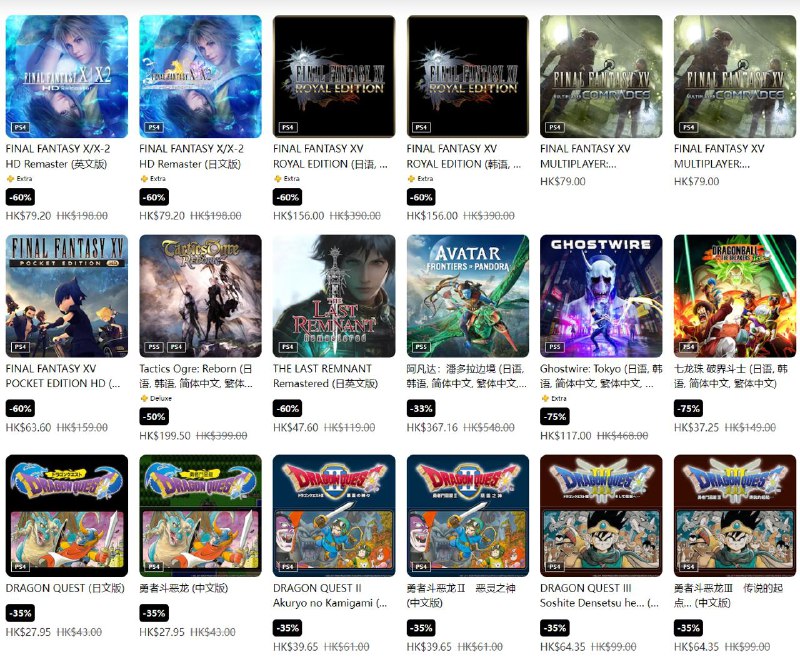800x657 pixels.
Task: Open FINAL FANTASY XV ROYAL EDITION (日语) title link
Action: [330, 156]
